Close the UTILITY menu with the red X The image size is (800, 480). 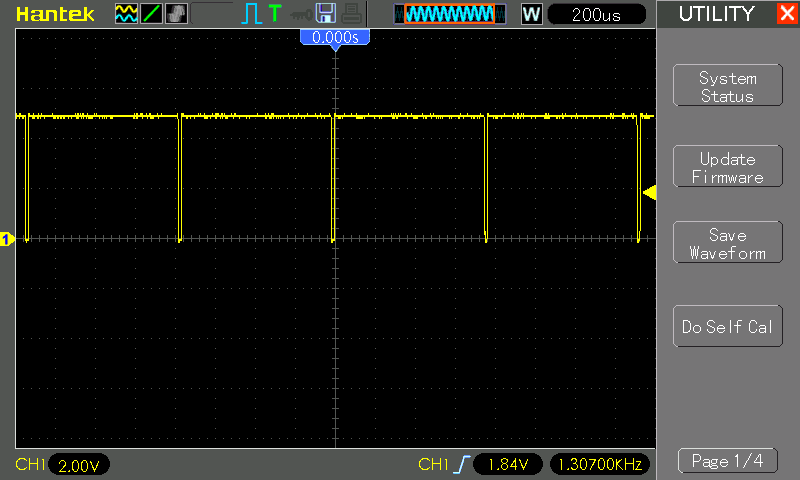[788, 13]
